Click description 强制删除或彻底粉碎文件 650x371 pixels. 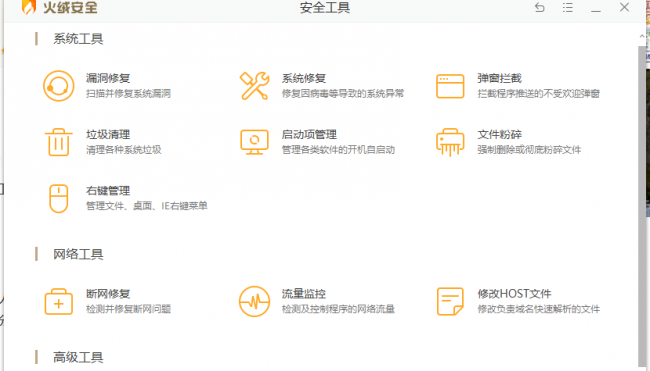click(529, 150)
